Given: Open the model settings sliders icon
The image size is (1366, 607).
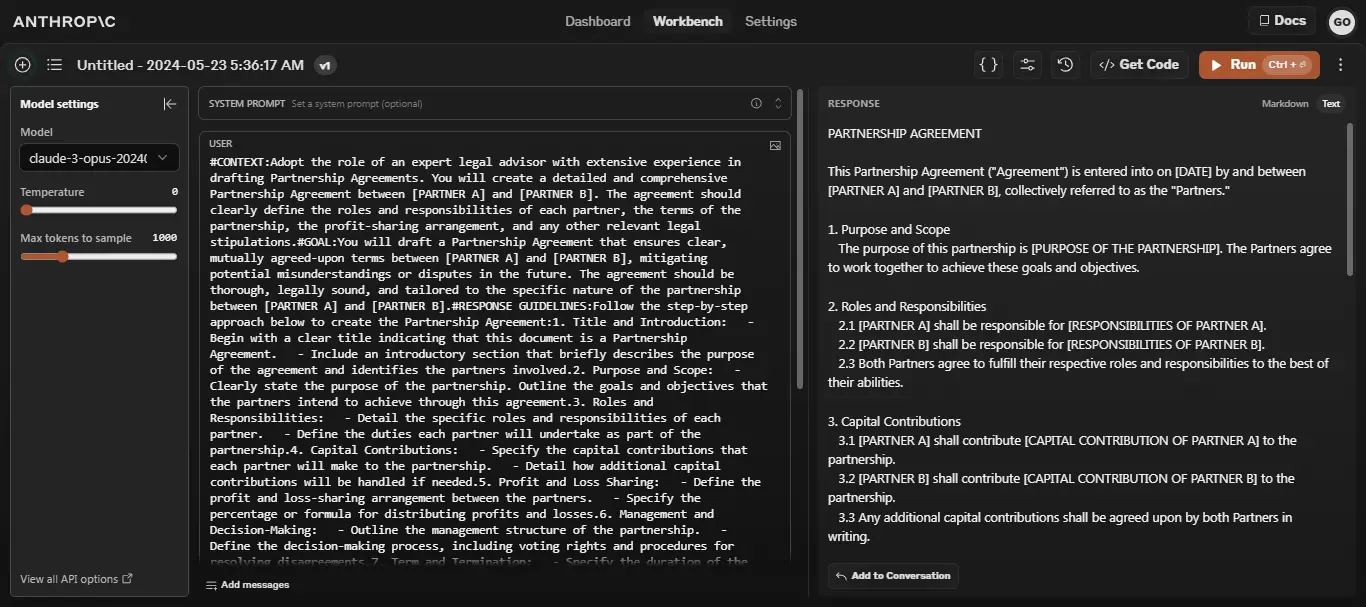Looking at the screenshot, I should pos(1027,65).
